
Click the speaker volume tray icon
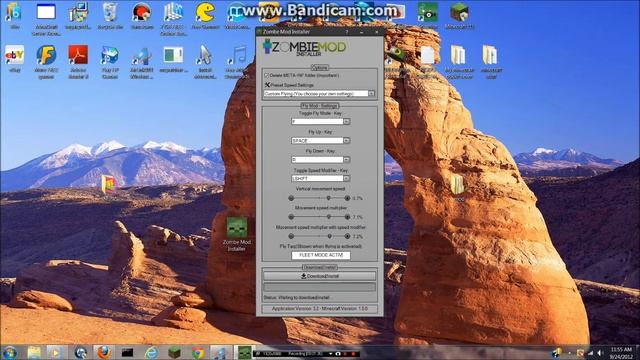click(600, 353)
